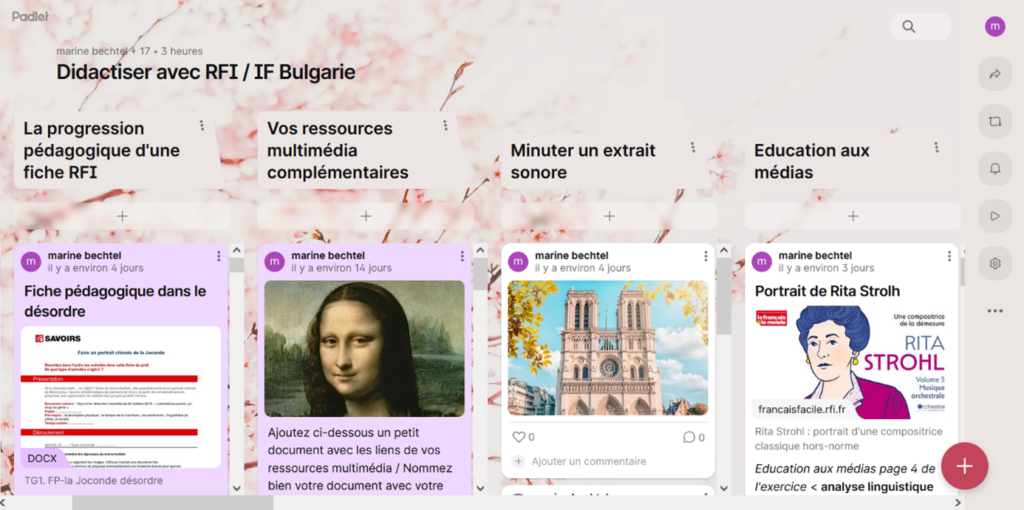Open the francaisfacile.rfi.fr link
The height and width of the screenshot is (510, 1024).
click(x=801, y=409)
